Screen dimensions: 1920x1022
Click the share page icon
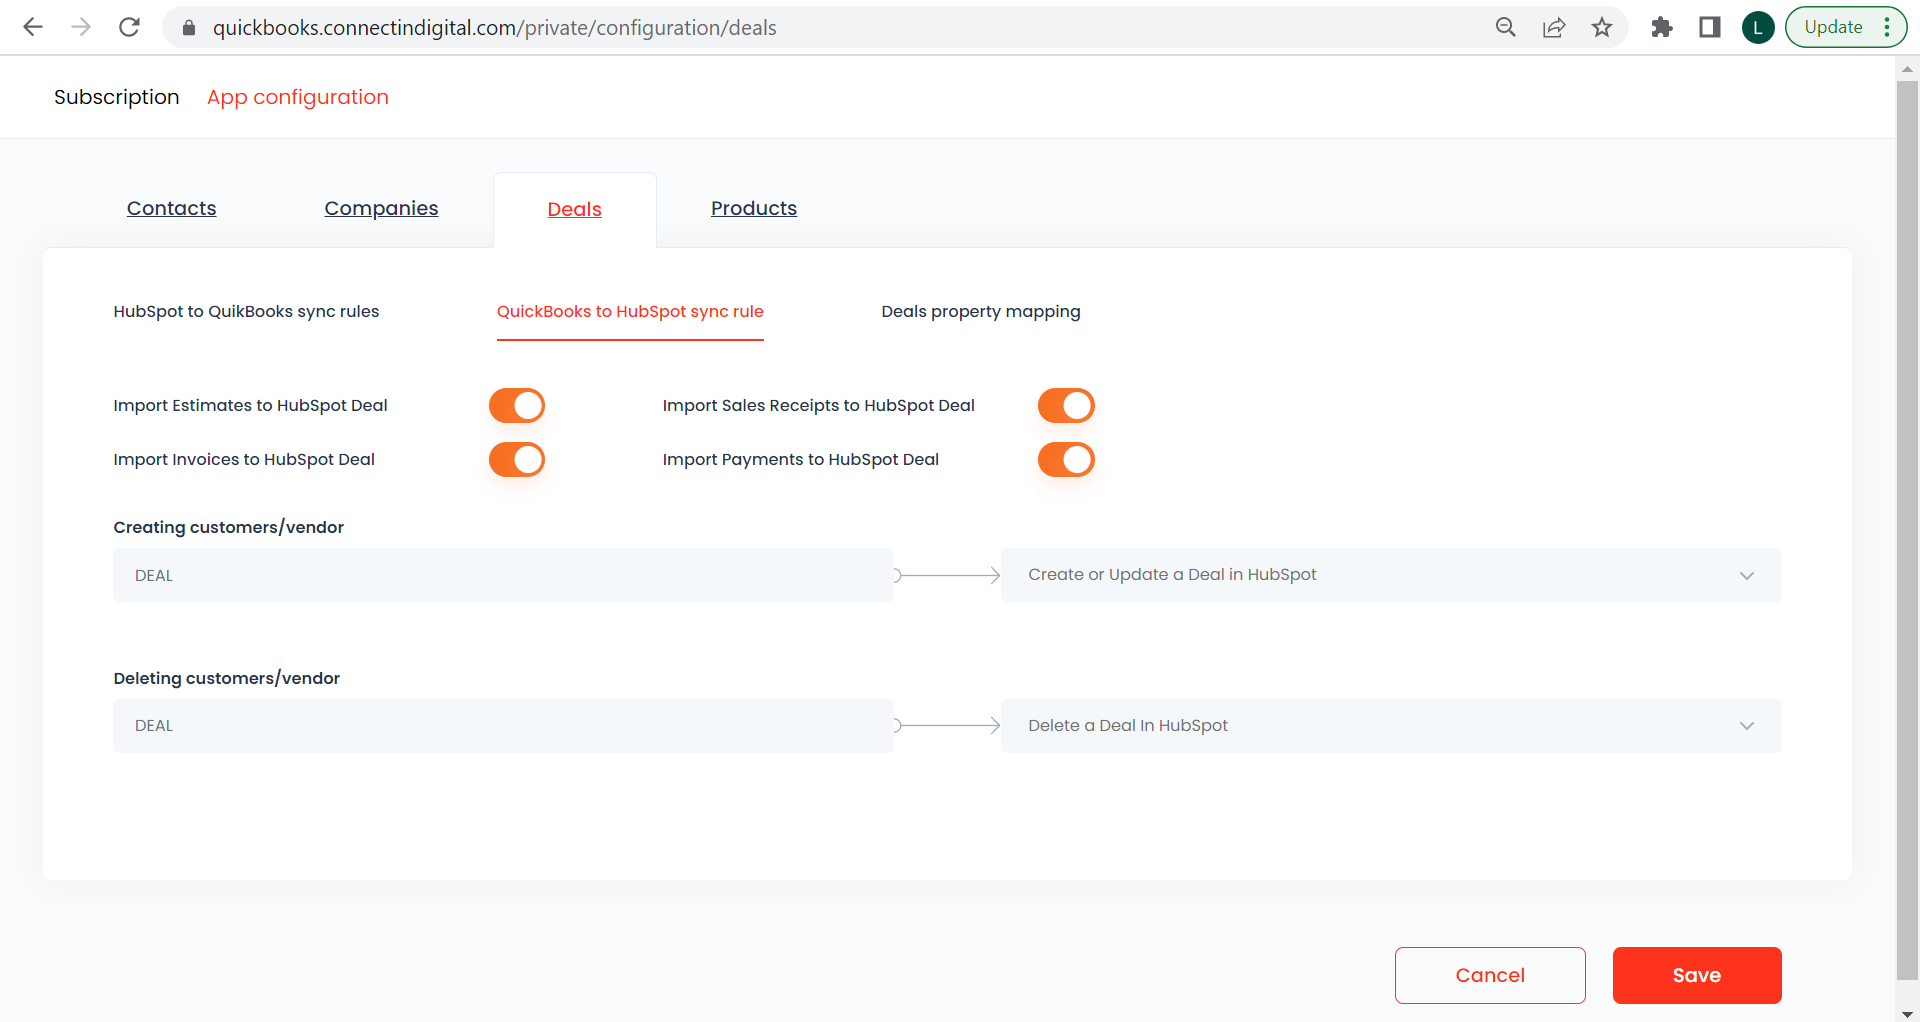click(1553, 27)
